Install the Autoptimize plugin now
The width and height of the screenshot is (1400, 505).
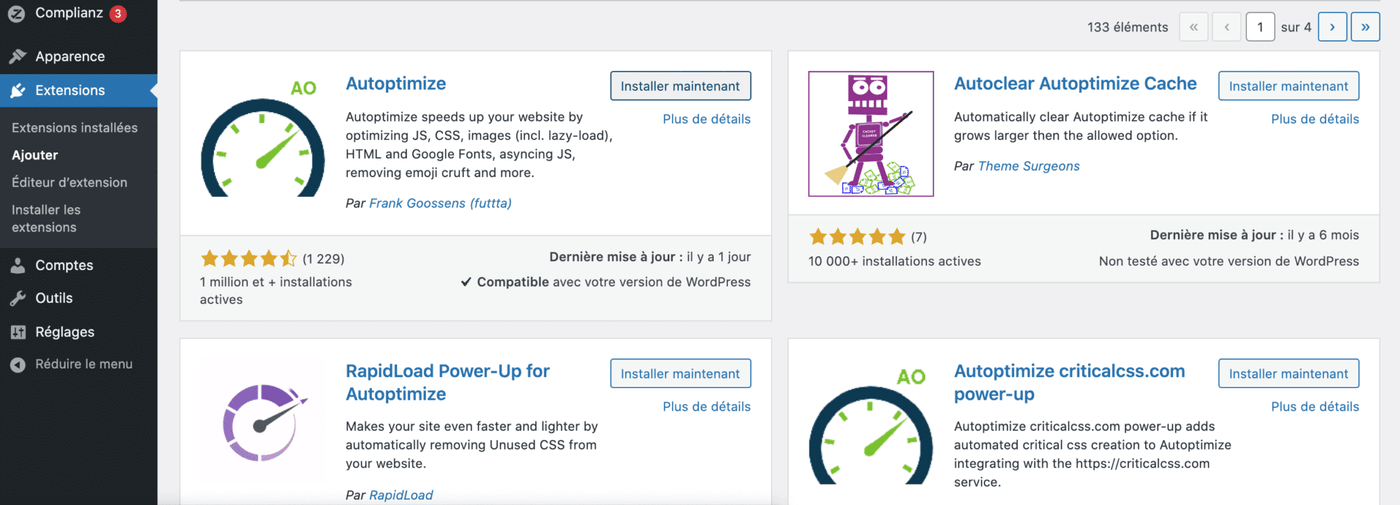tap(680, 86)
